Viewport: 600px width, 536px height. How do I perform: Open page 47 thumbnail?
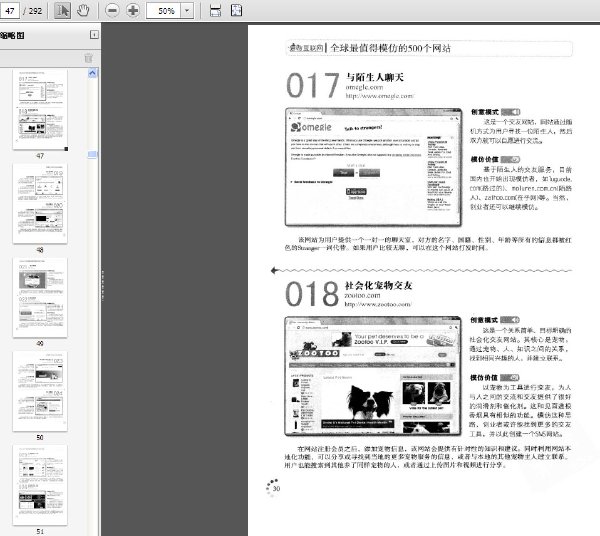tap(40, 109)
